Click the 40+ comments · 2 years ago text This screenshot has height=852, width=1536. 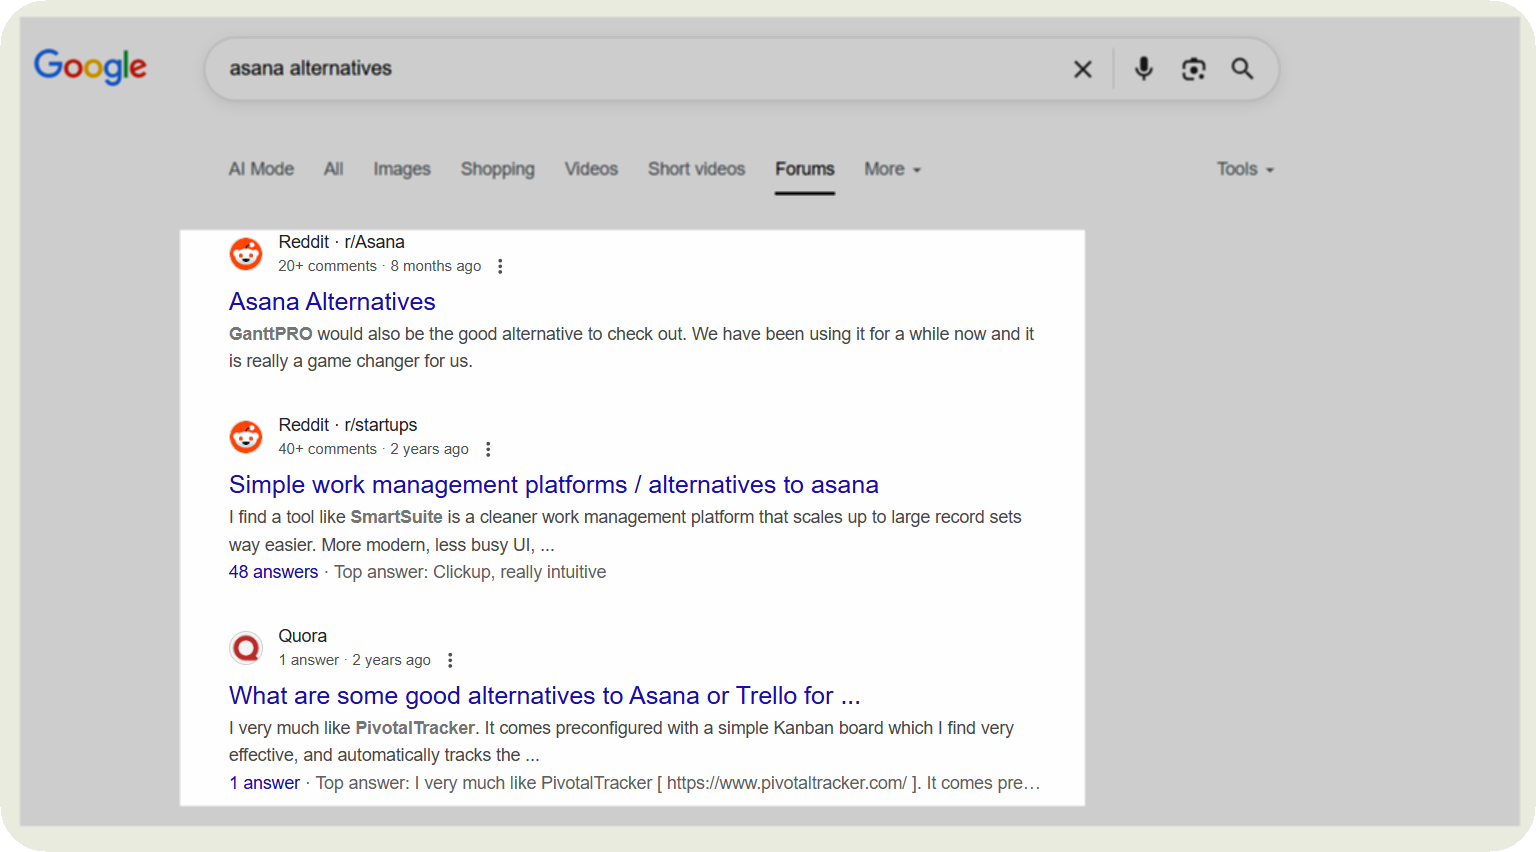click(373, 449)
